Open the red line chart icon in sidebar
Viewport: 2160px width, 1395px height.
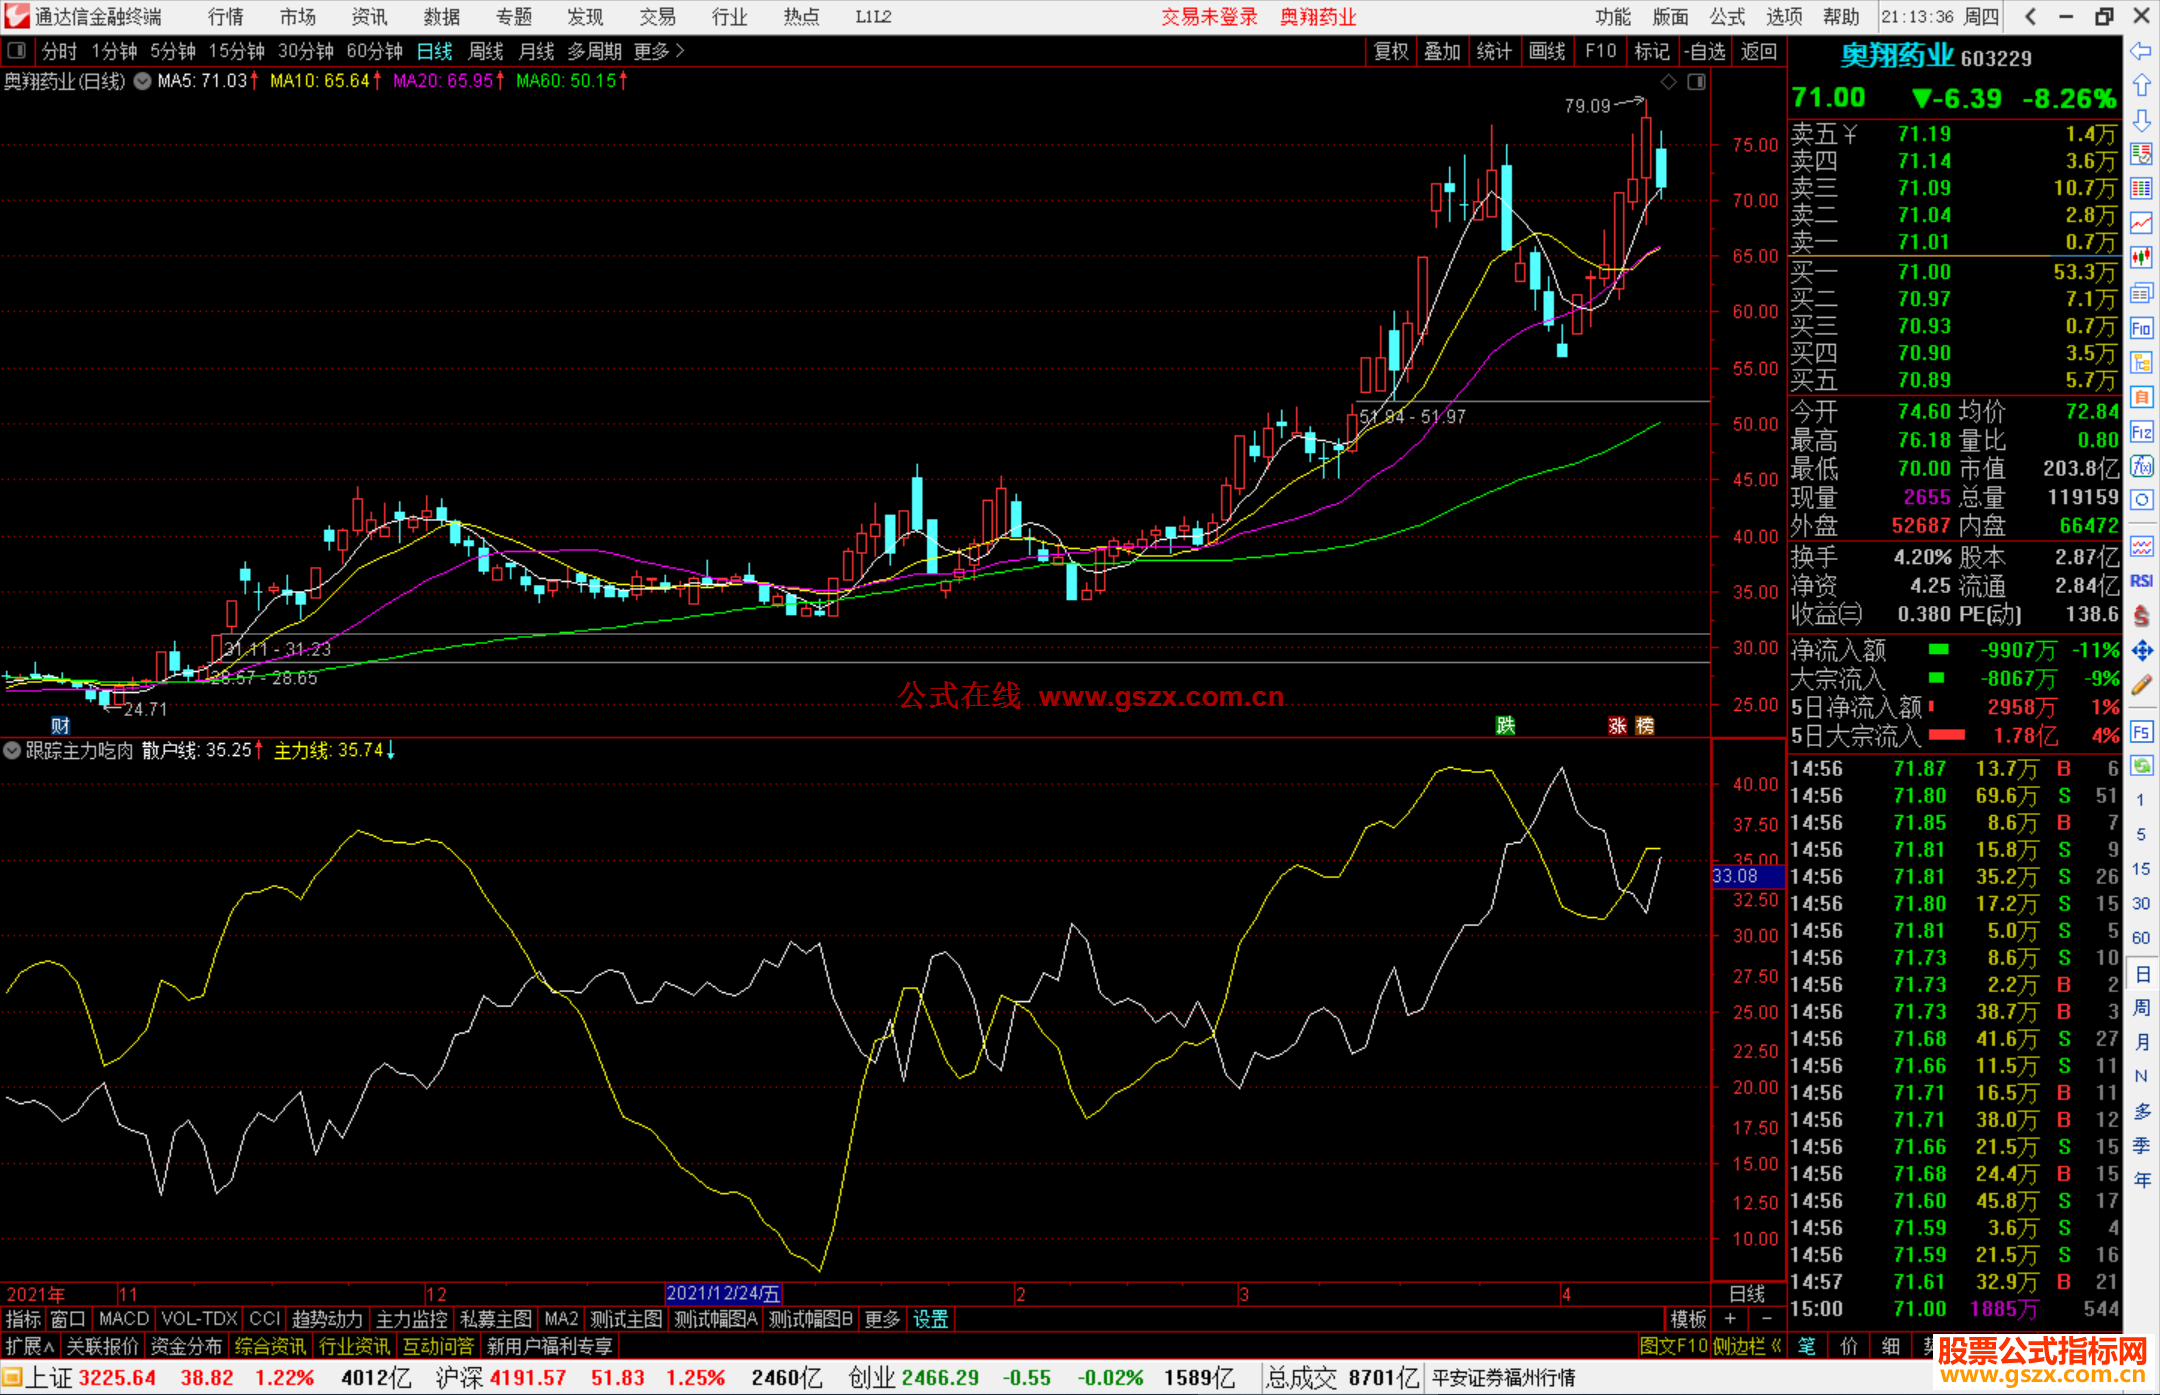[2141, 223]
